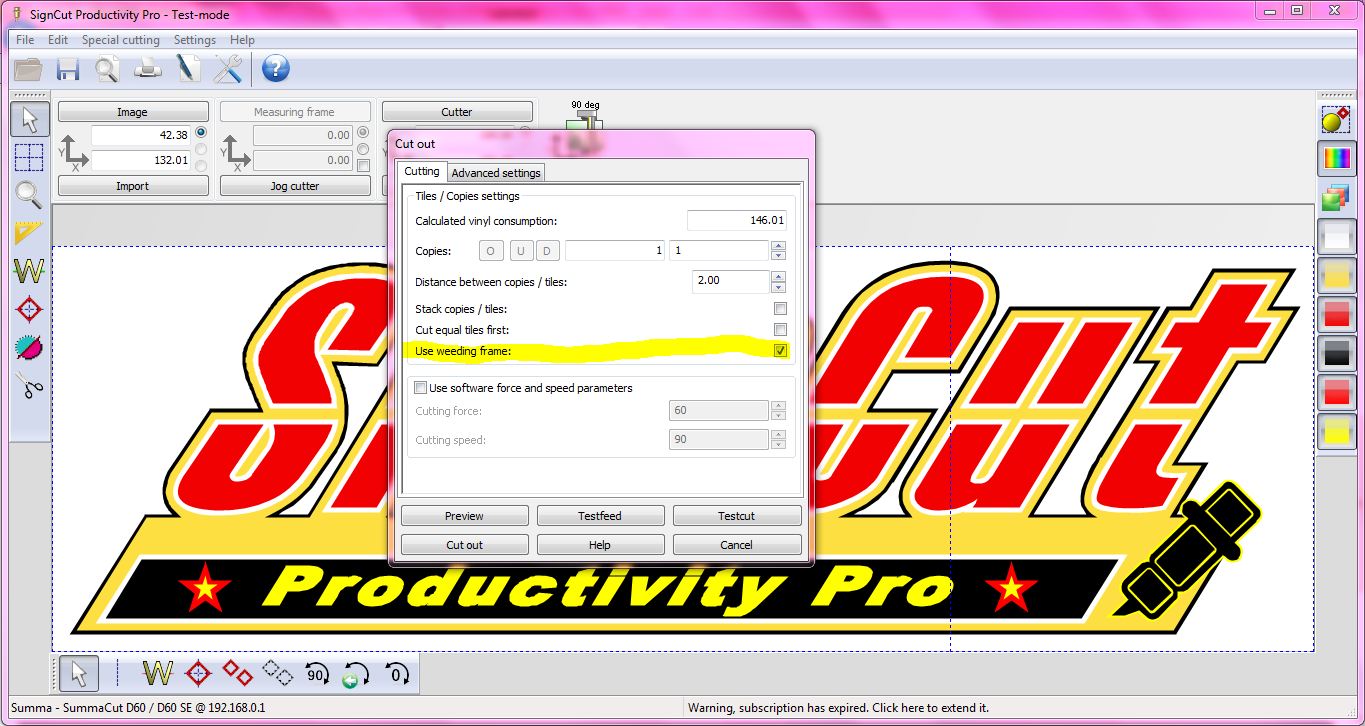Click the stacked color layers icon
1365x726 pixels.
[1336, 197]
